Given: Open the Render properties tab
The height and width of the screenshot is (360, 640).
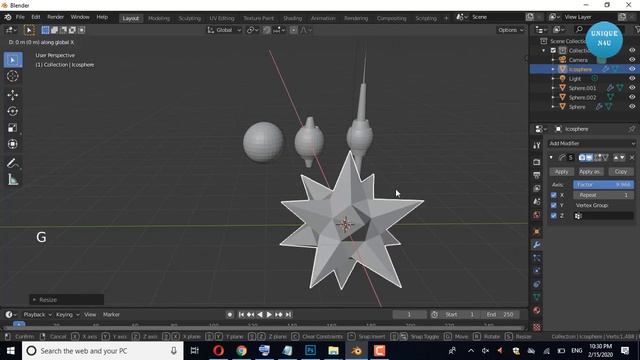Looking at the screenshot, I should (537, 162).
